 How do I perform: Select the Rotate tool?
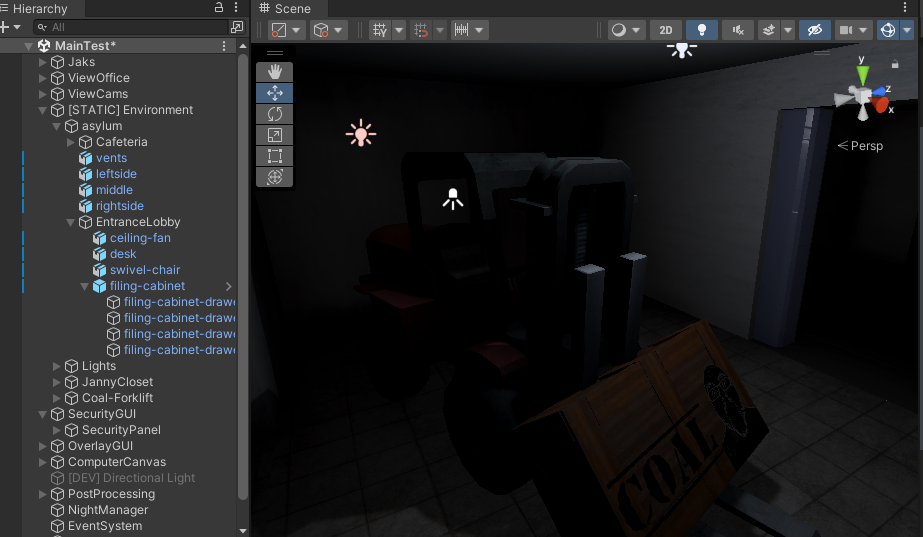click(274, 114)
